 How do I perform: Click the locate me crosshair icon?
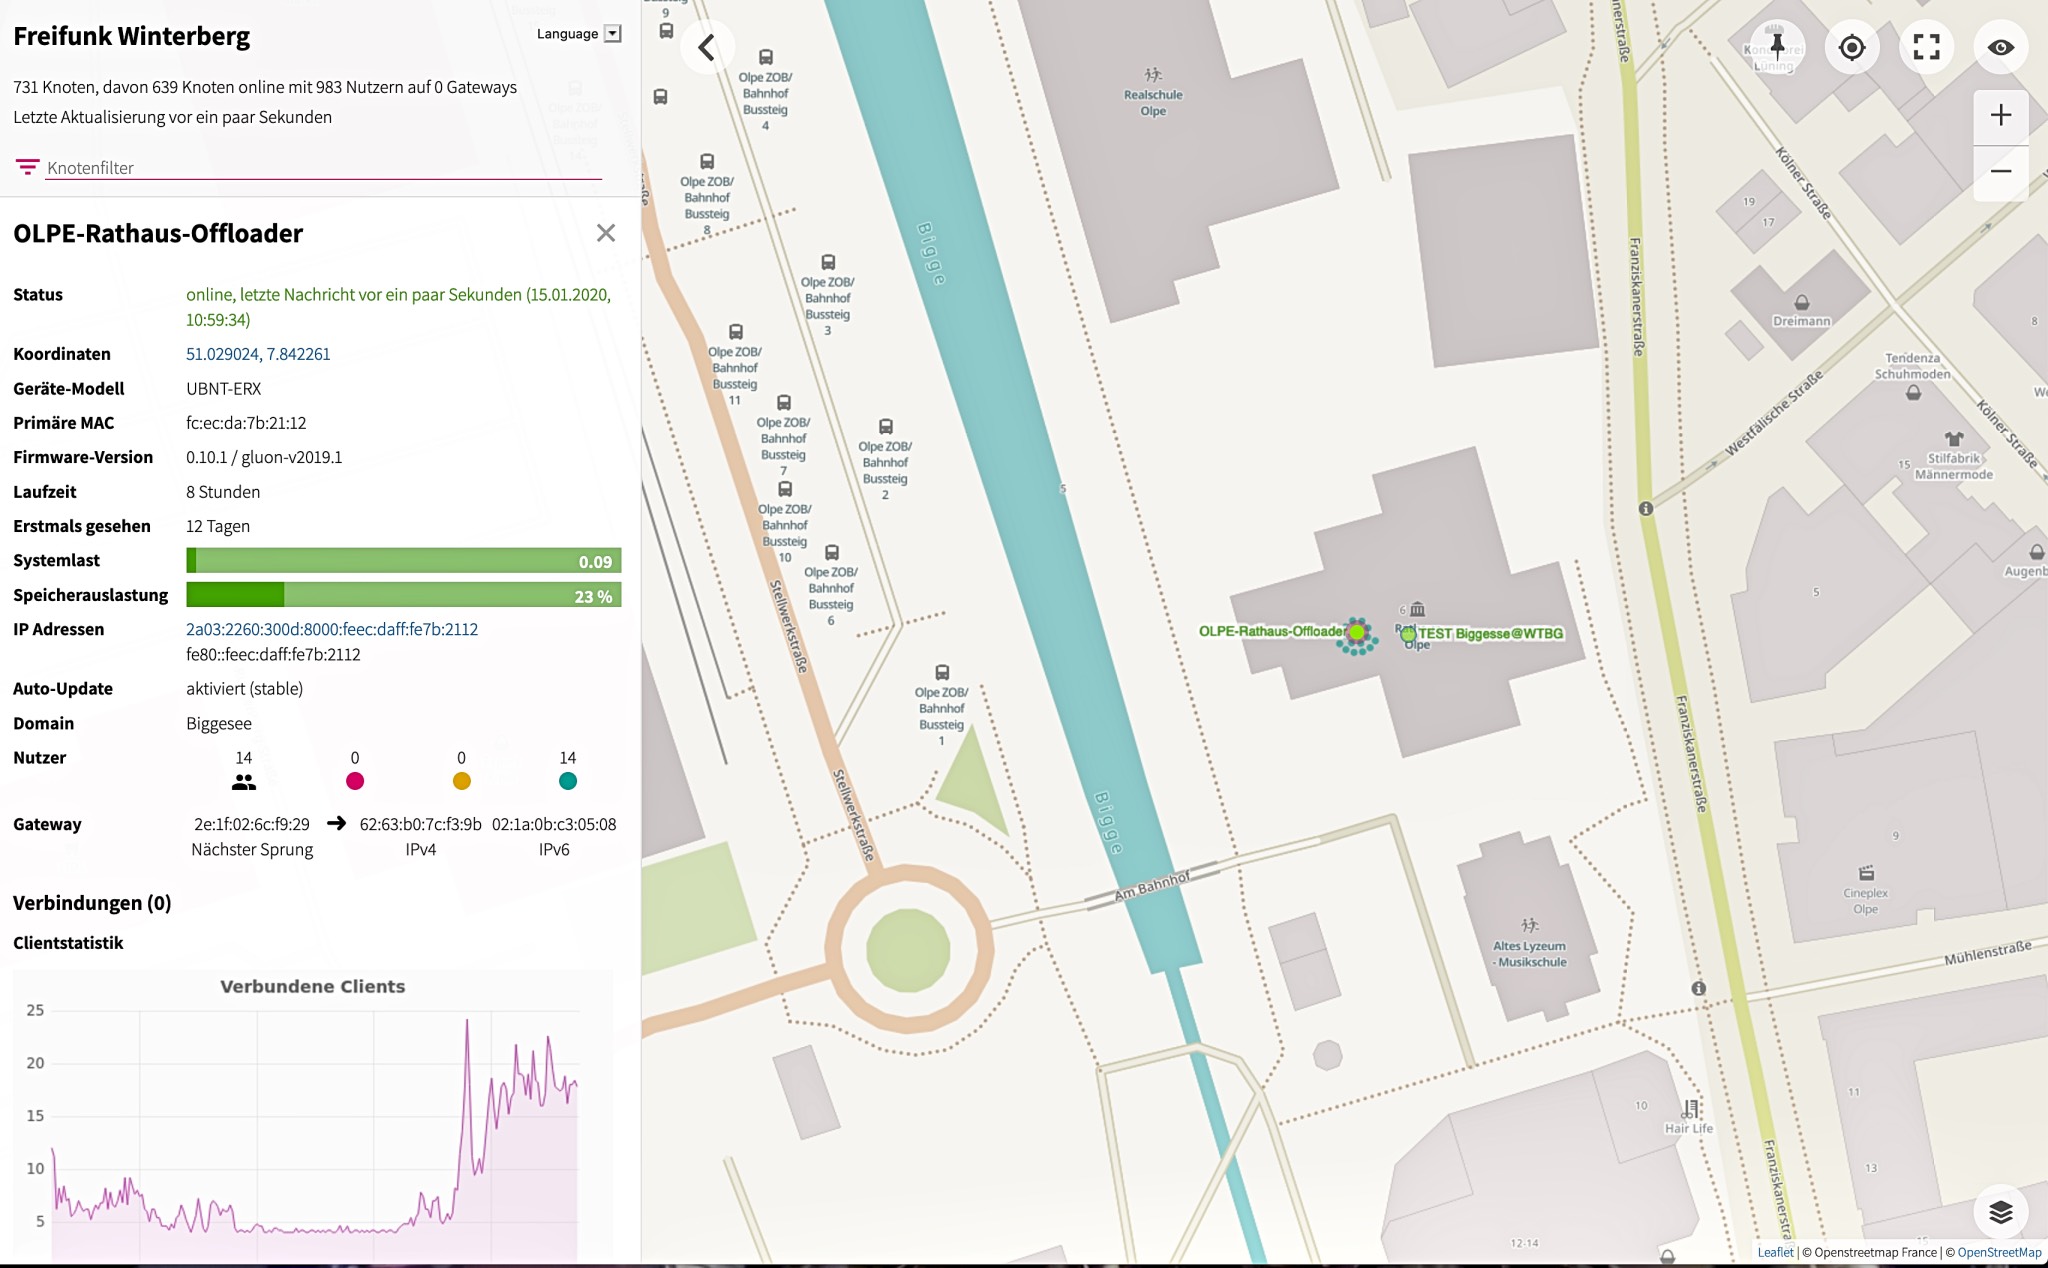pyautogui.click(x=1852, y=47)
